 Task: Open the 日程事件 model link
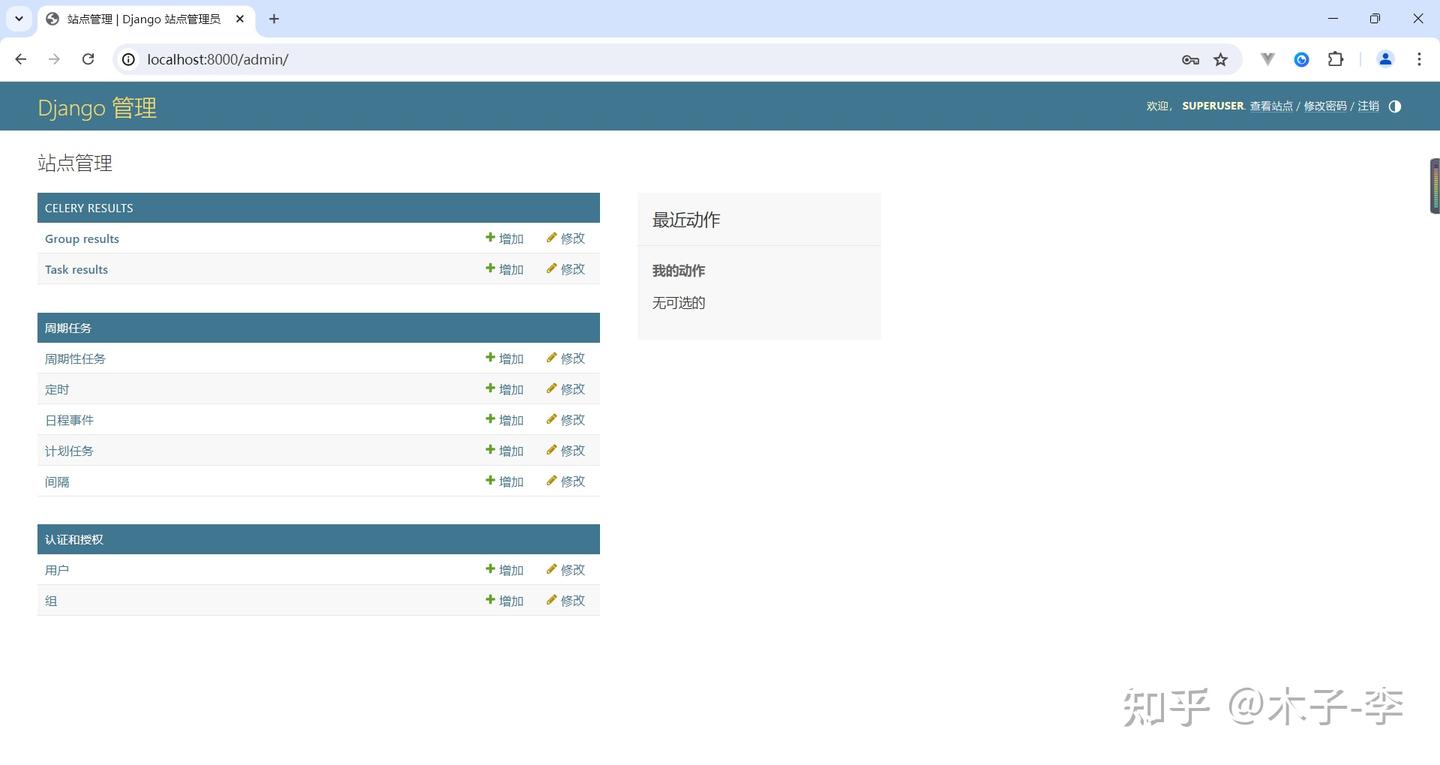click(x=69, y=421)
